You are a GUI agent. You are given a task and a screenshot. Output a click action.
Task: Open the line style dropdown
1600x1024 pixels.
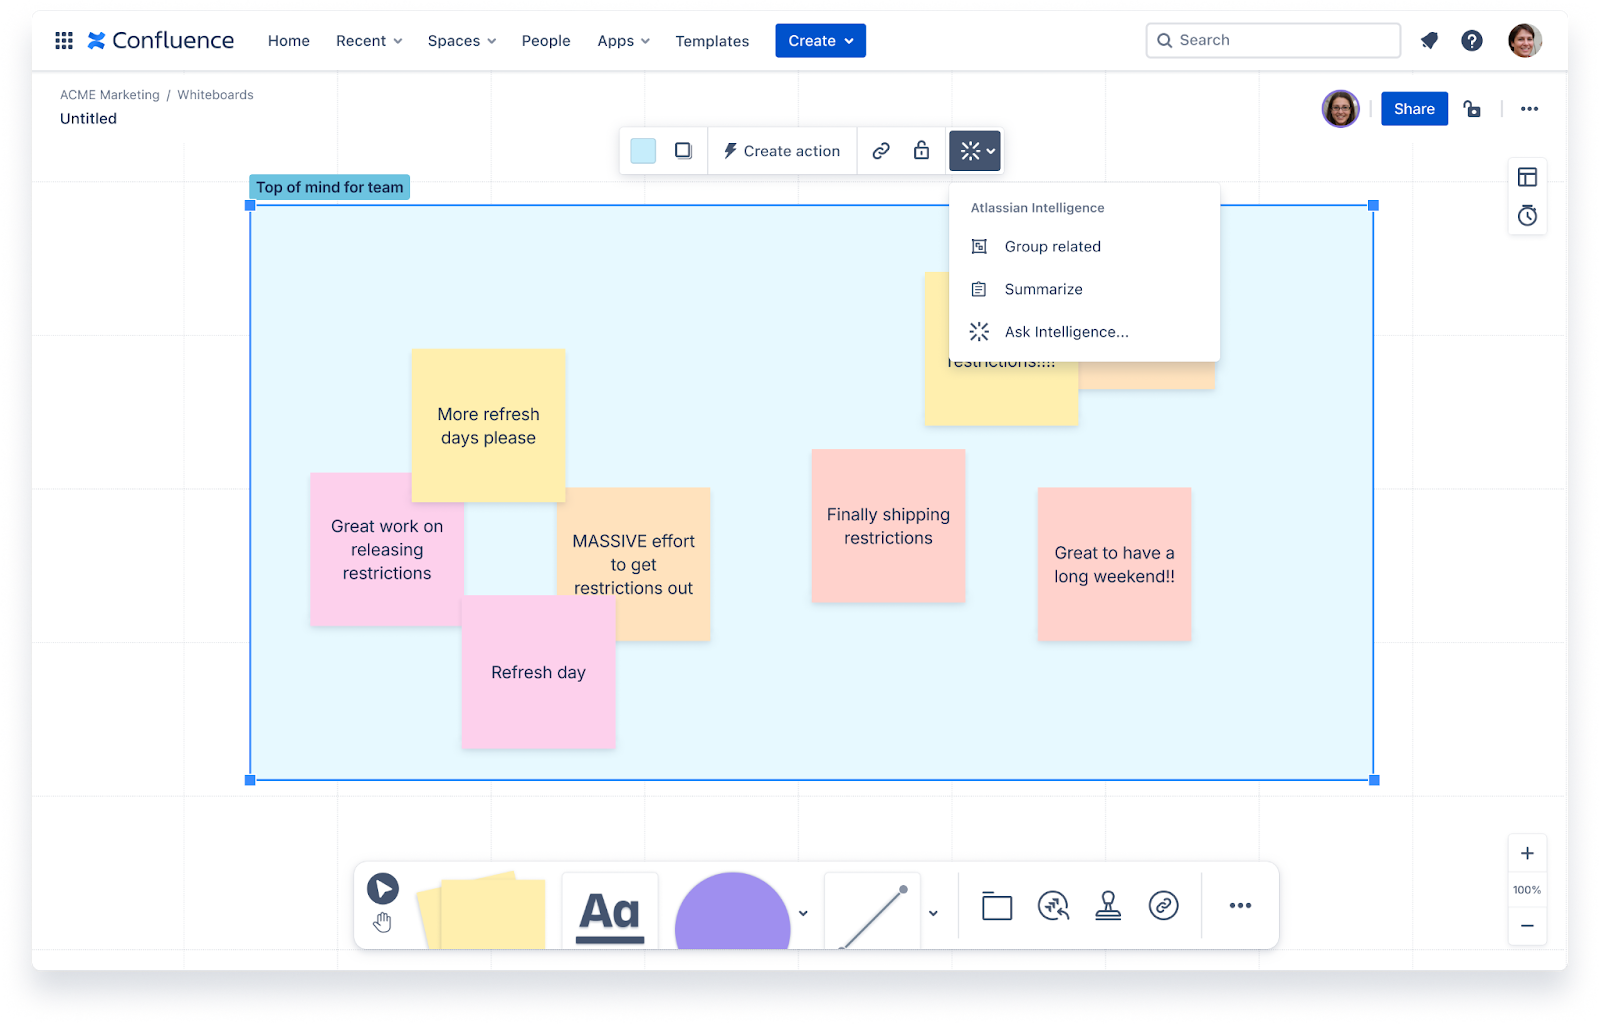pyautogui.click(x=933, y=913)
